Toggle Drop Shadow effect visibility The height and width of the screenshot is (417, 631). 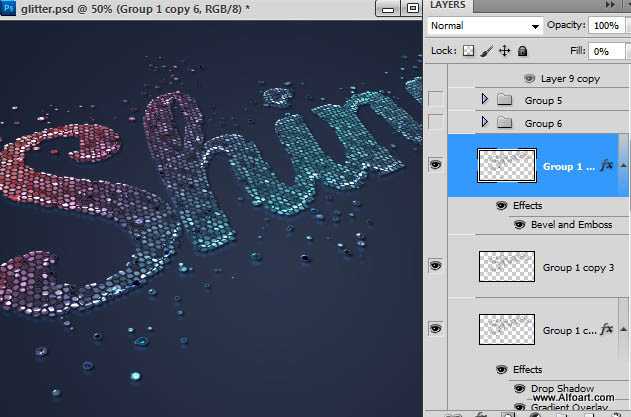[x=518, y=388]
